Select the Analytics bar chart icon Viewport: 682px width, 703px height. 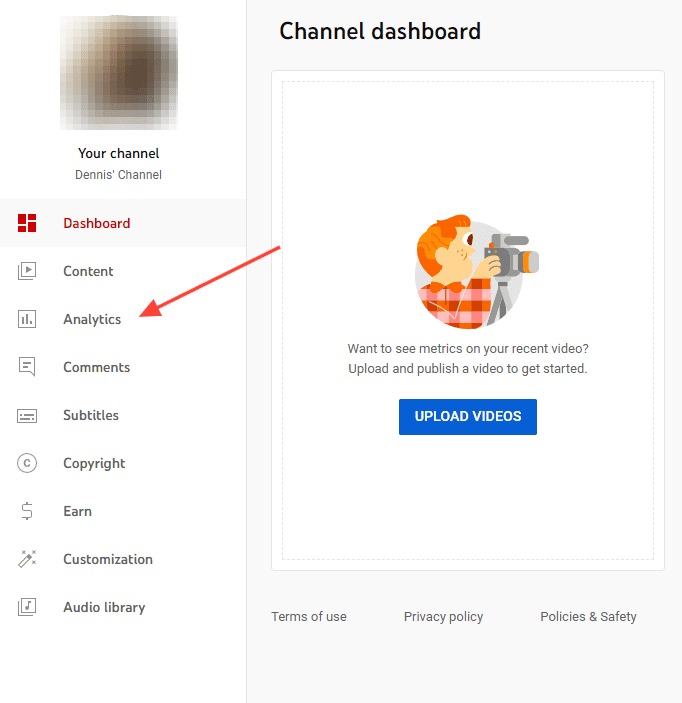tap(27, 319)
